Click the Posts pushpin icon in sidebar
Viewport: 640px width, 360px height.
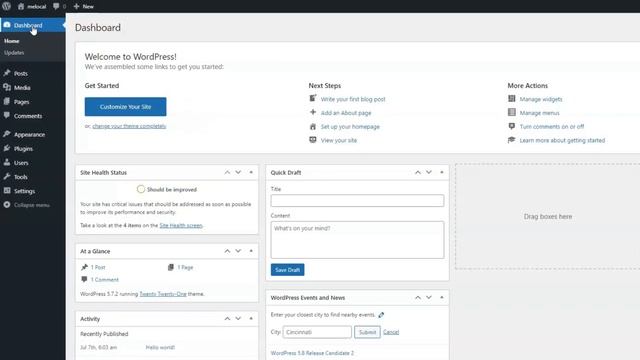[7, 73]
